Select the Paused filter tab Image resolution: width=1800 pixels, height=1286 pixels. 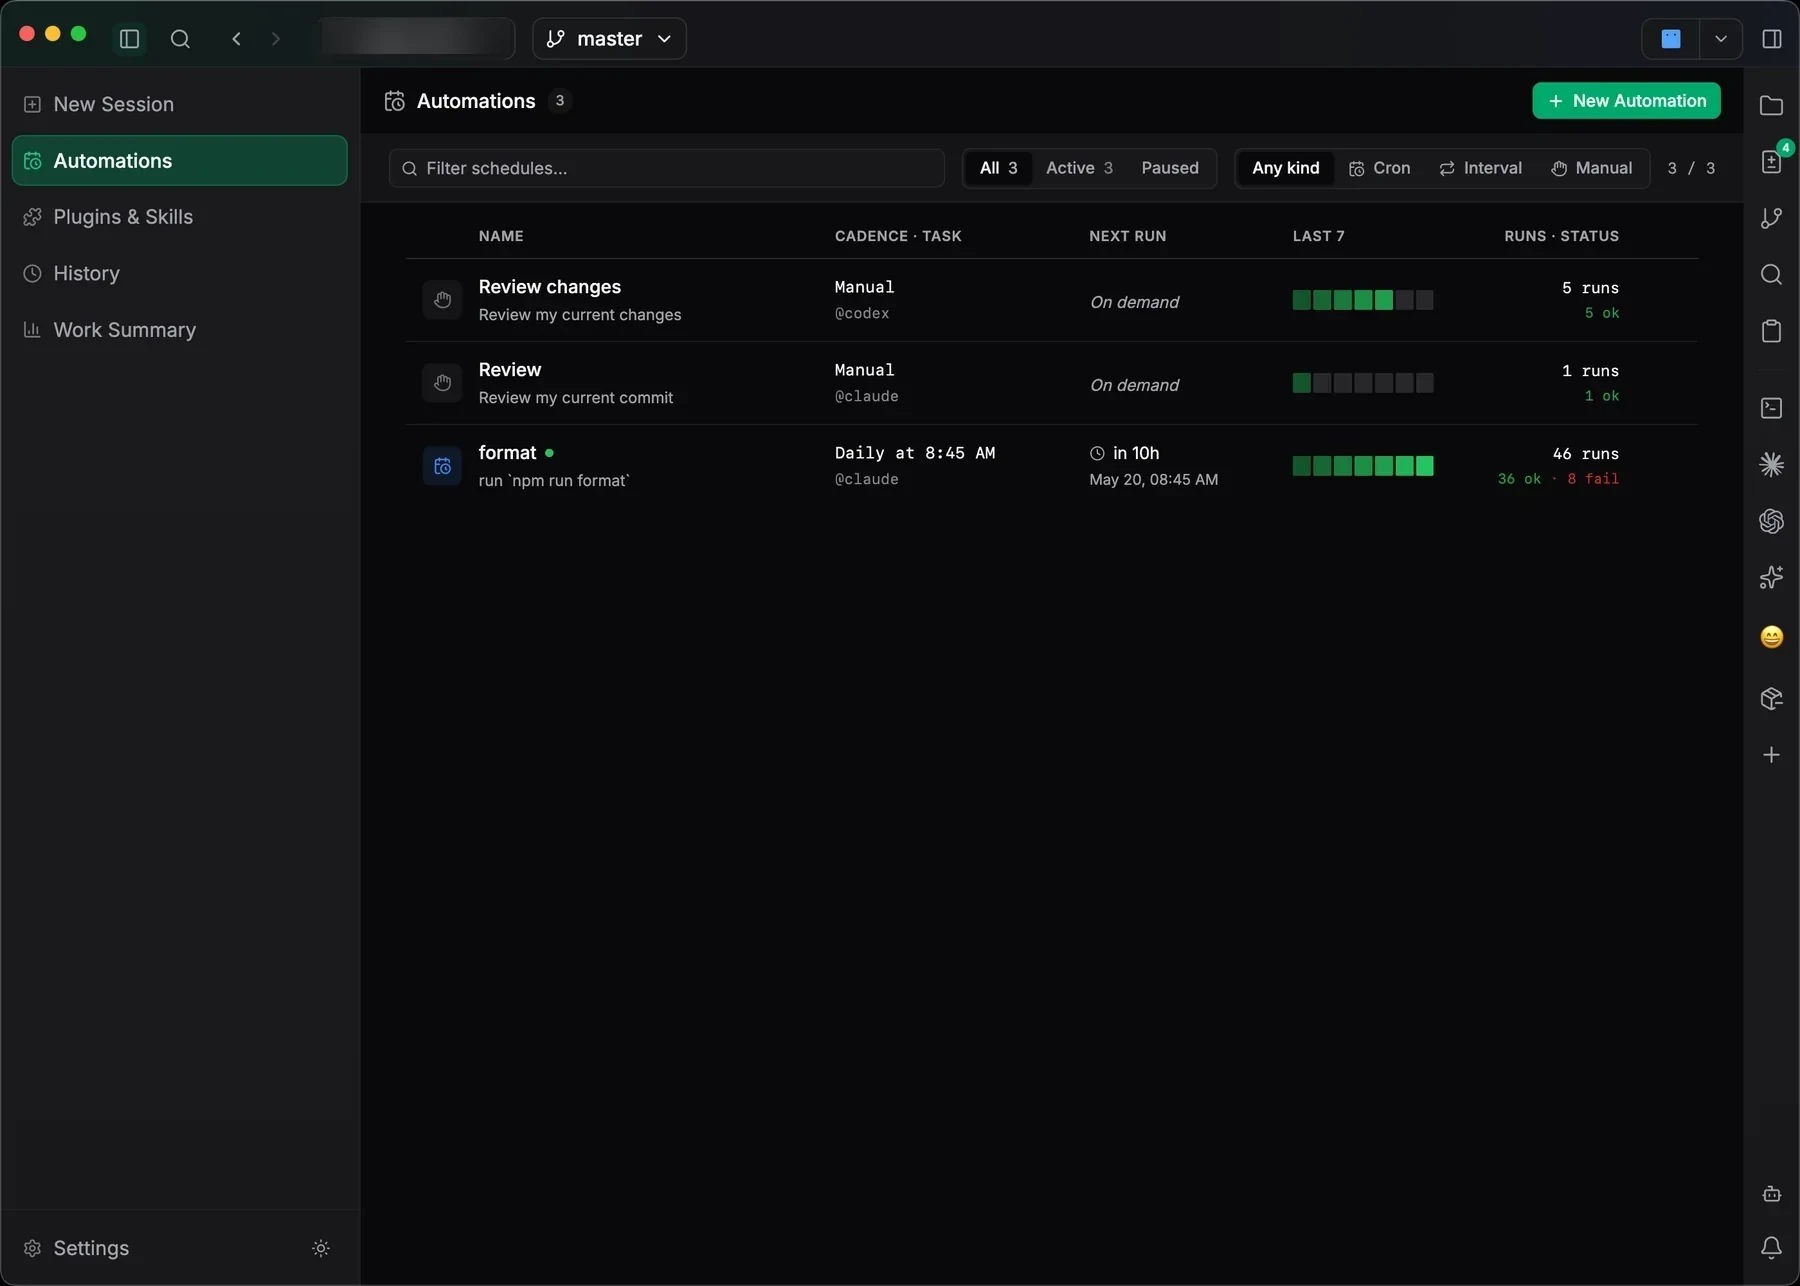pos(1170,168)
